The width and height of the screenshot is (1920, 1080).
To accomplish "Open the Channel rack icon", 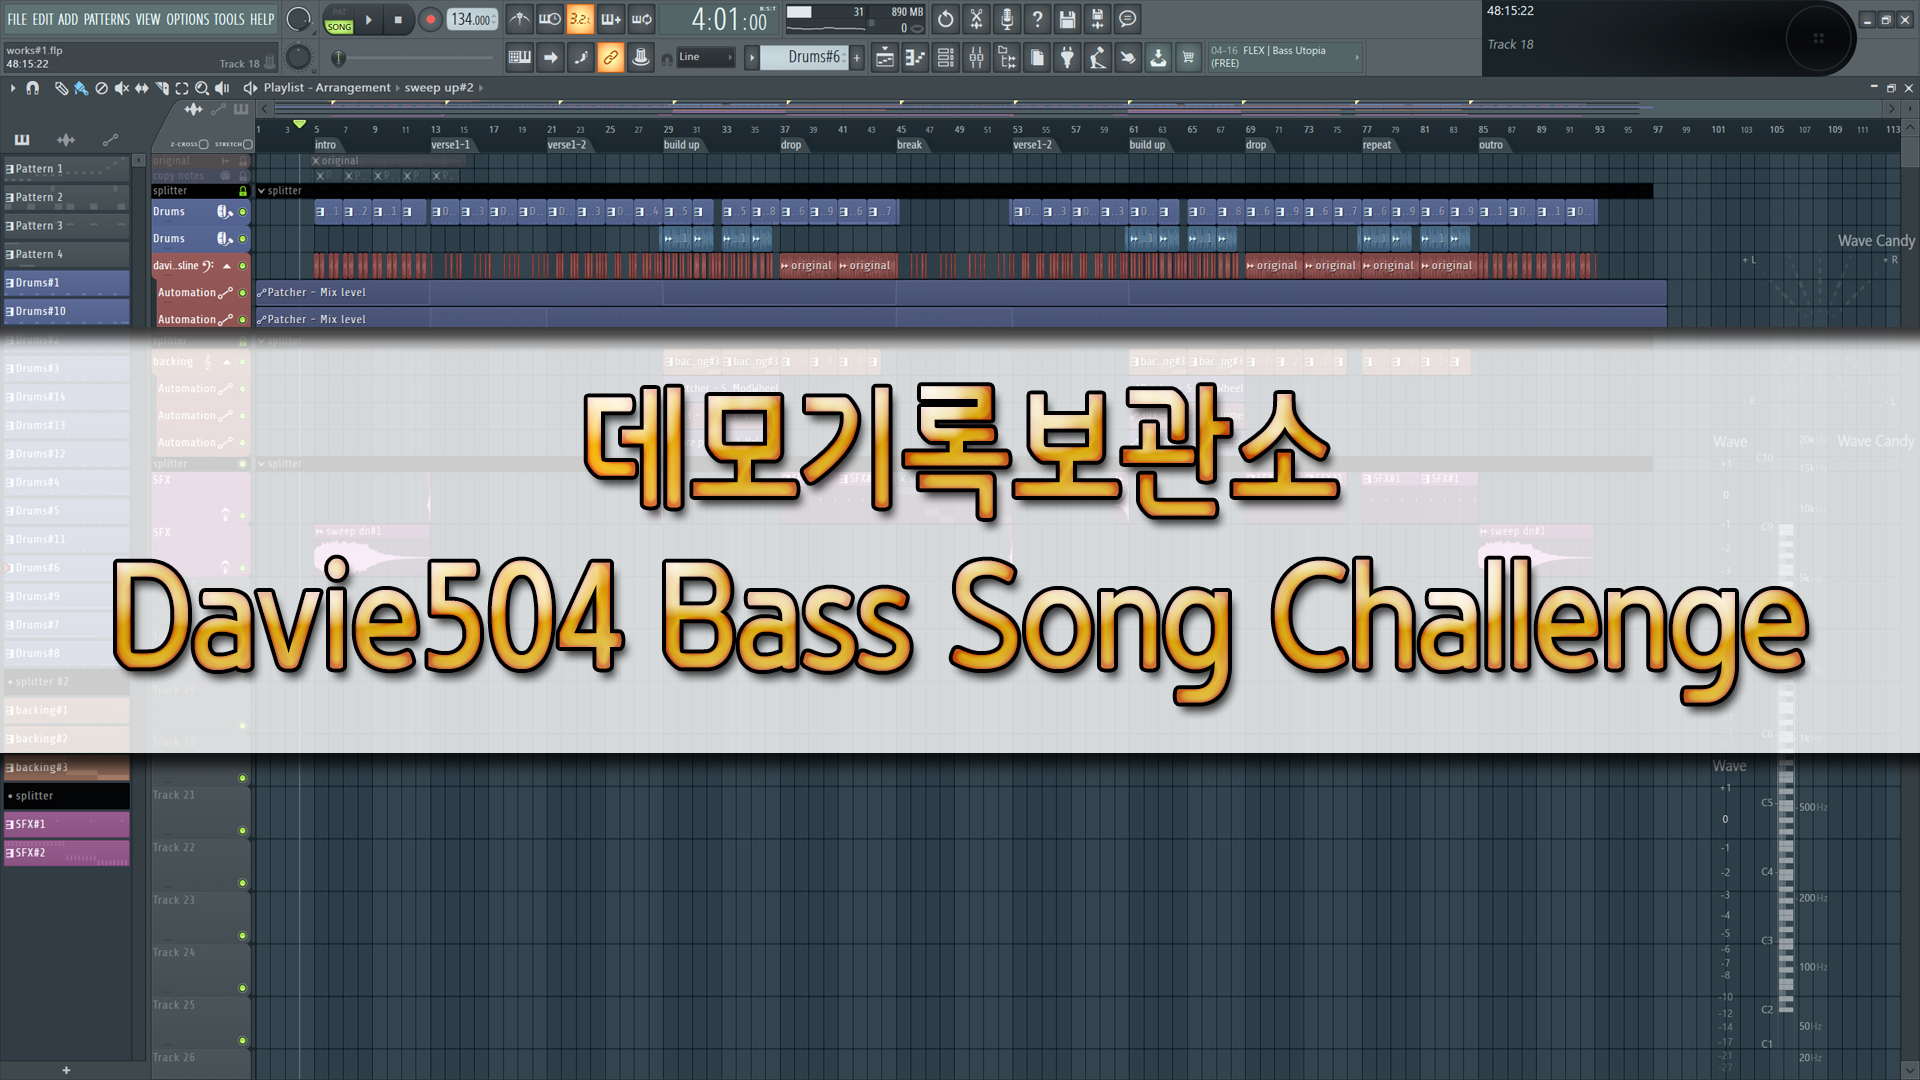I will click(945, 58).
